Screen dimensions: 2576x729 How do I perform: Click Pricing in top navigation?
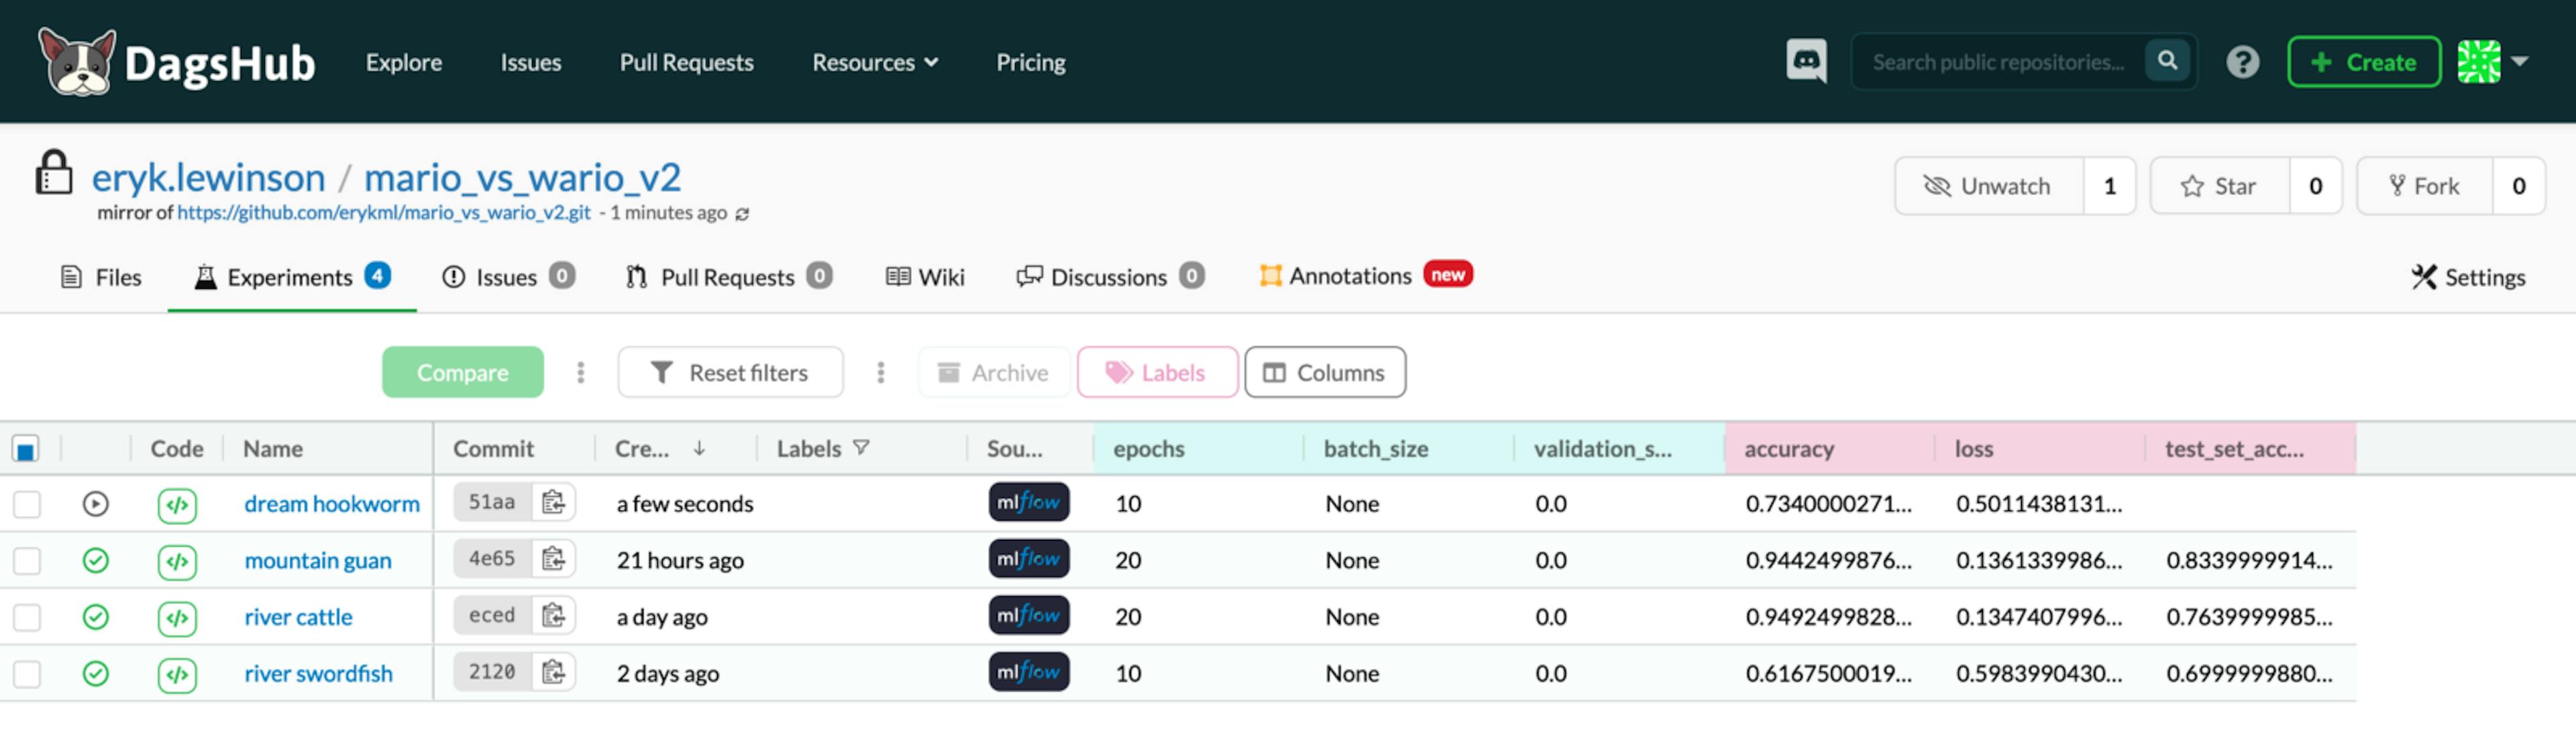1030,62
